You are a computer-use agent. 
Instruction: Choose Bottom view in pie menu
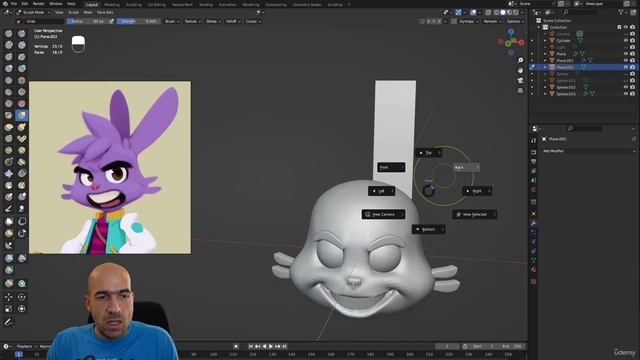[428, 229]
